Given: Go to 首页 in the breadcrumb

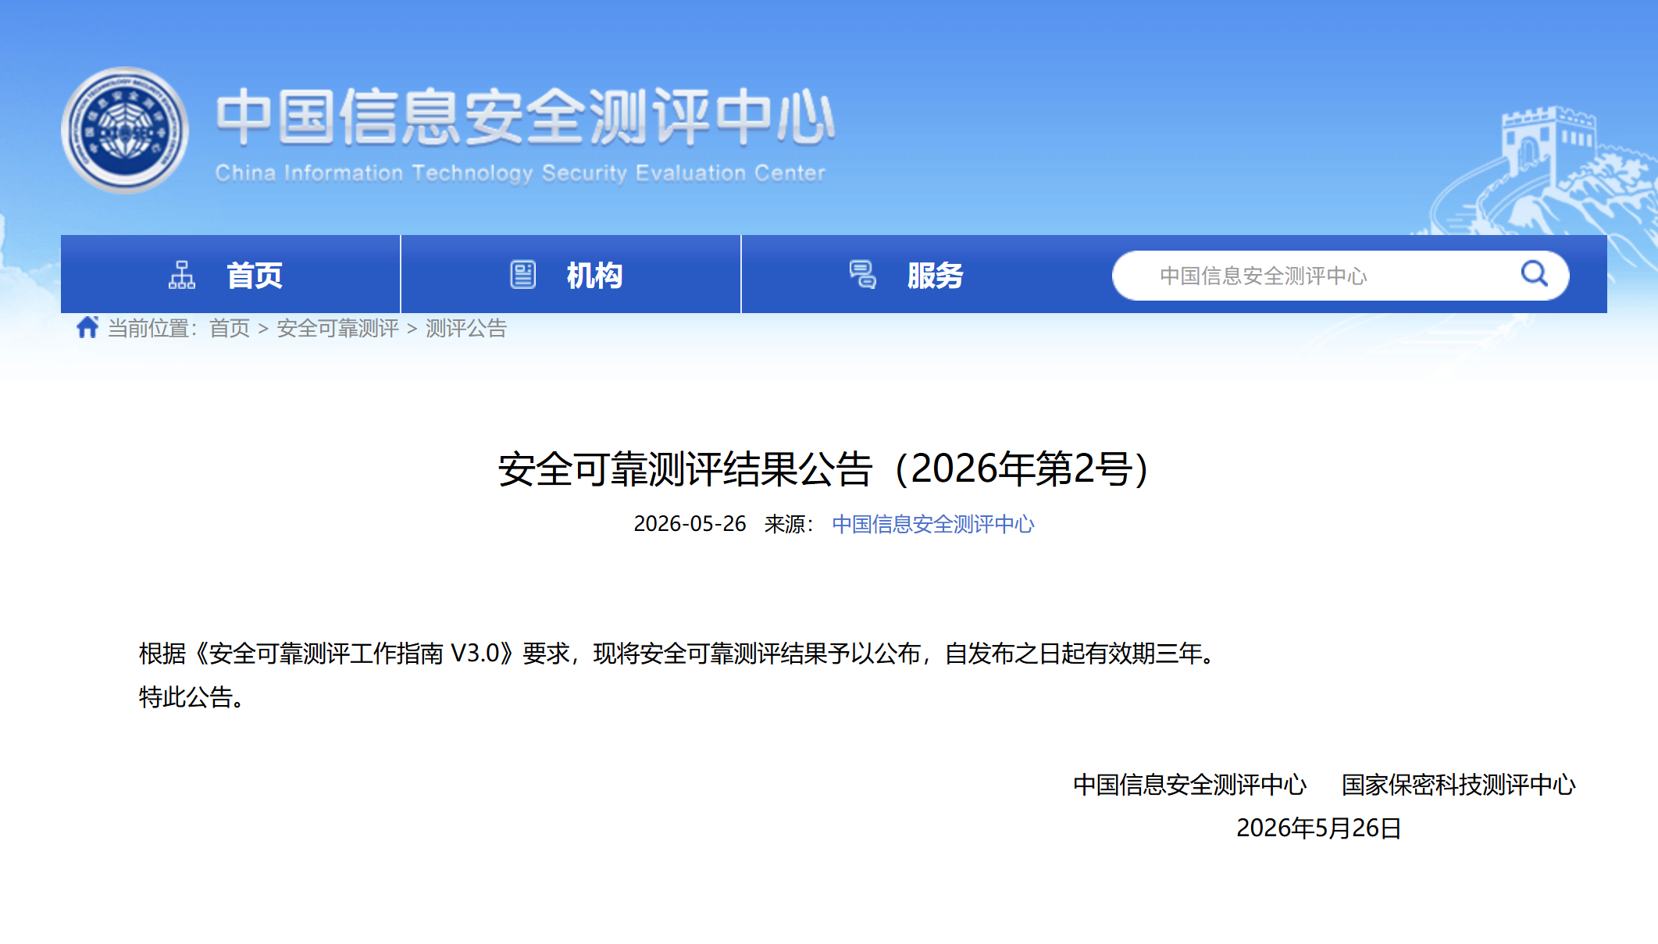Looking at the screenshot, I should [x=229, y=329].
